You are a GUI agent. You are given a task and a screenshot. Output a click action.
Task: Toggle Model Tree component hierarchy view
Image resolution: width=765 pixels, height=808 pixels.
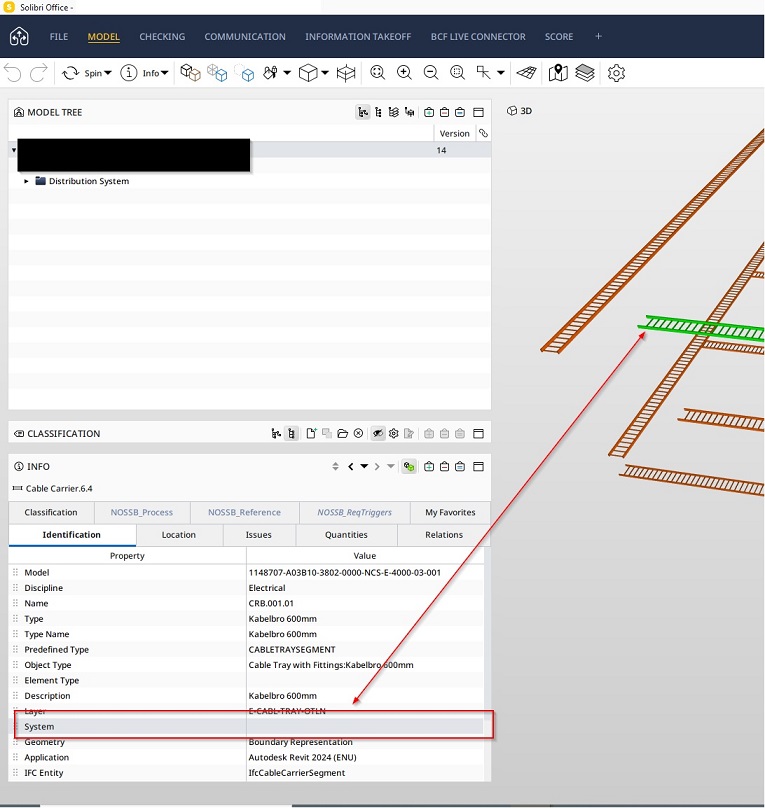pos(379,112)
